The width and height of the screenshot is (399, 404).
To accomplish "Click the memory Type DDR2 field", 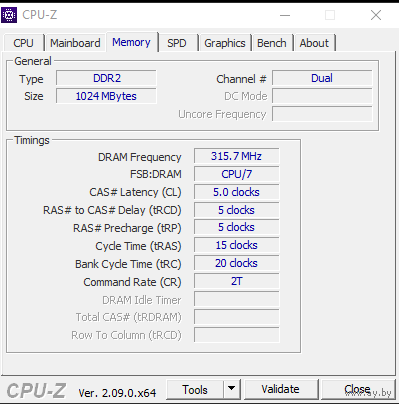I will point(106,78).
